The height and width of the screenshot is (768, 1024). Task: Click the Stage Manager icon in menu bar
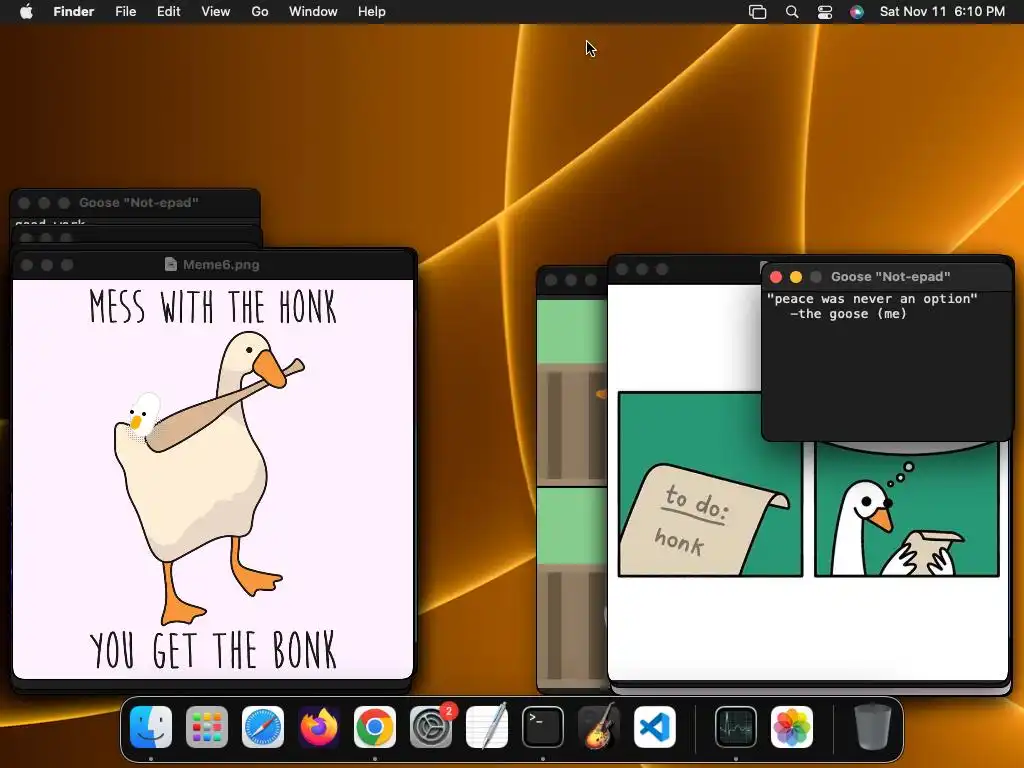coord(757,12)
